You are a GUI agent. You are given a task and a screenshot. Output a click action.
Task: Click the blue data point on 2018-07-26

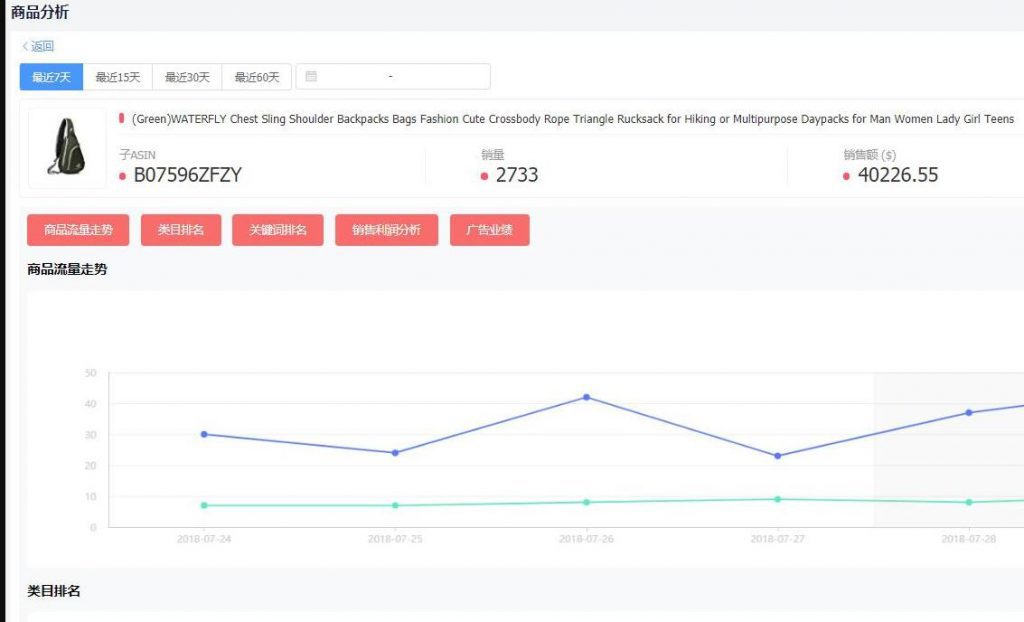click(x=587, y=397)
